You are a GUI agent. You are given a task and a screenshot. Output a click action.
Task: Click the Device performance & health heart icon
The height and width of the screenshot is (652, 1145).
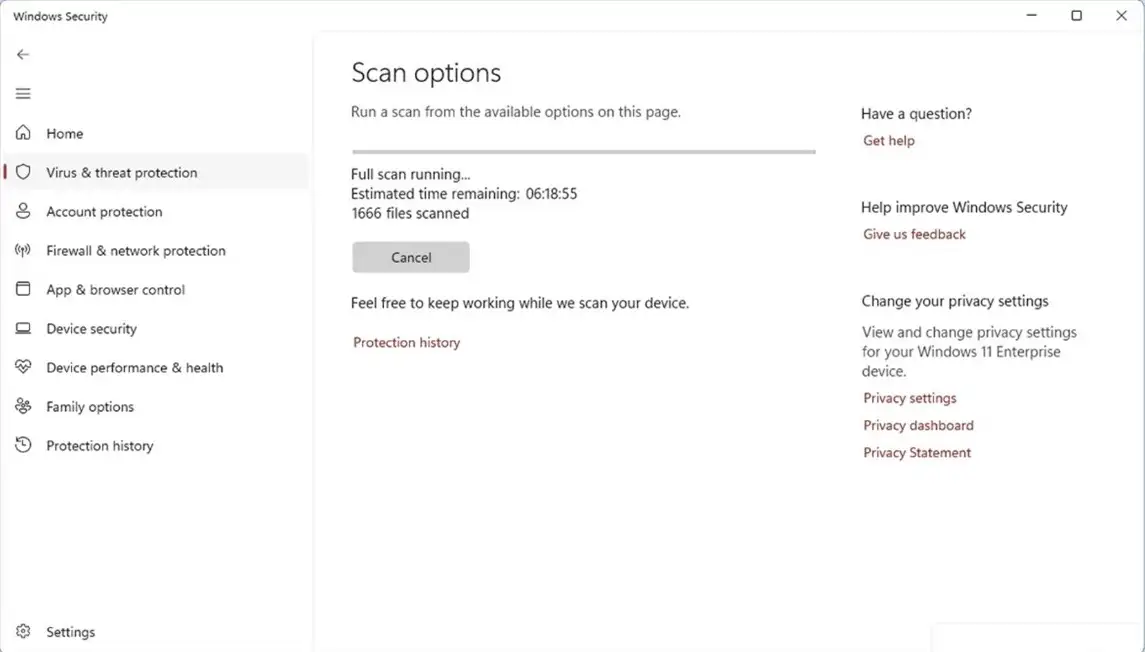coord(23,367)
